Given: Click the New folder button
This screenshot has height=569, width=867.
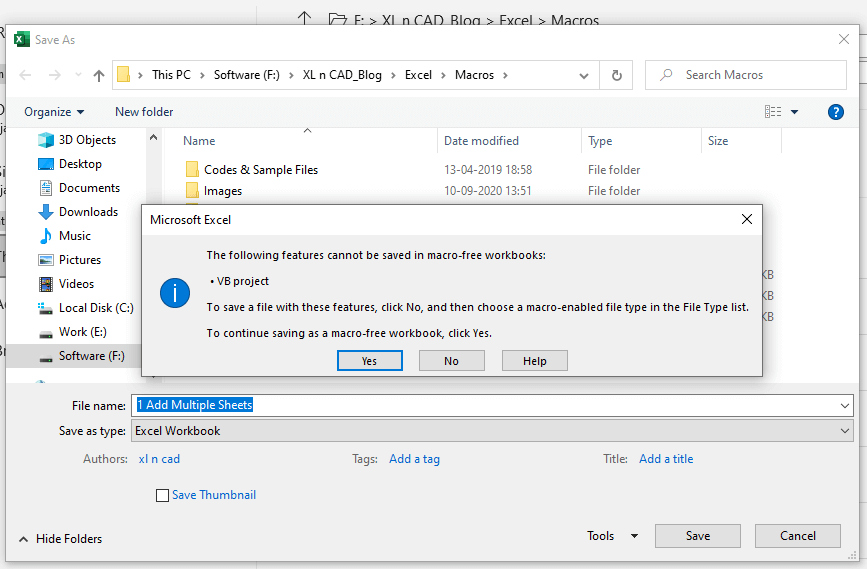Looking at the screenshot, I should pyautogui.click(x=144, y=112).
